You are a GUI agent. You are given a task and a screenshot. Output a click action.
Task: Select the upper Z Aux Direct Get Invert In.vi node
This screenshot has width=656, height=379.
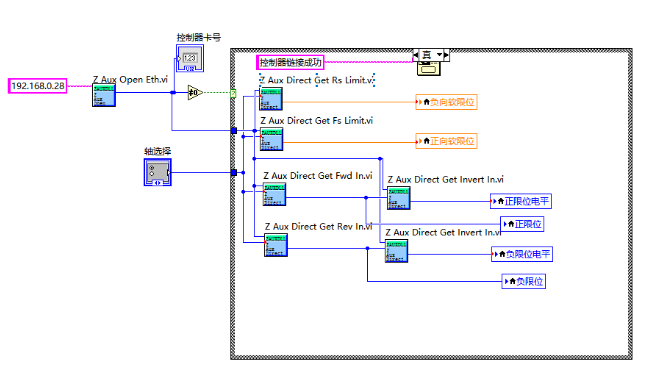click(x=399, y=198)
